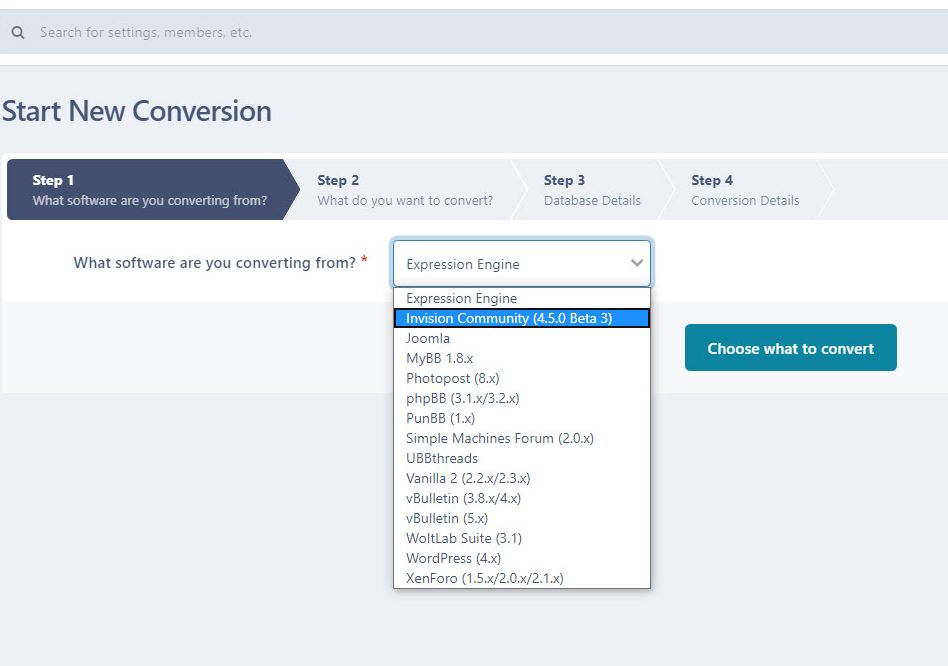This screenshot has width=948, height=666.
Task: Pick MyBB 1.8.x option
Action: (522, 358)
